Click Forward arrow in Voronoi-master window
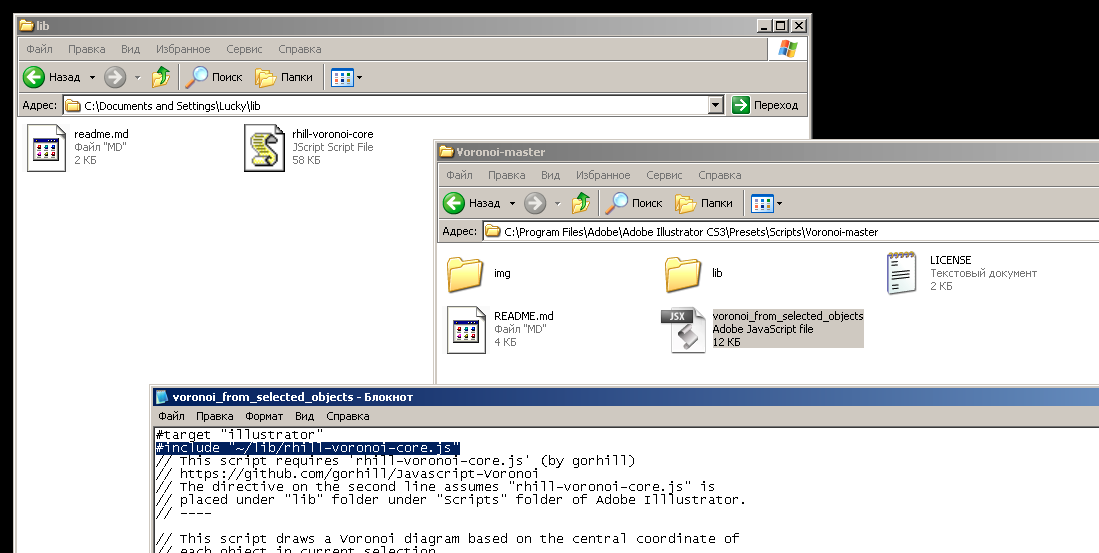Image resolution: width=1099 pixels, height=553 pixels. pyautogui.click(x=535, y=203)
